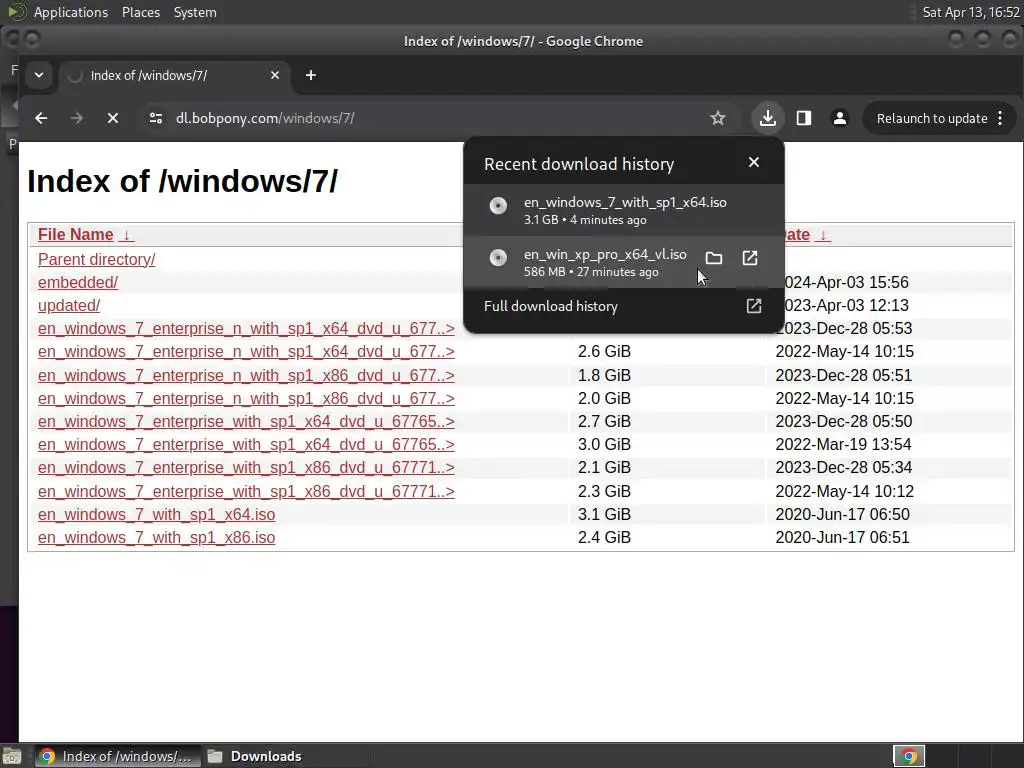View site information icon in address bar

[x=155, y=118]
